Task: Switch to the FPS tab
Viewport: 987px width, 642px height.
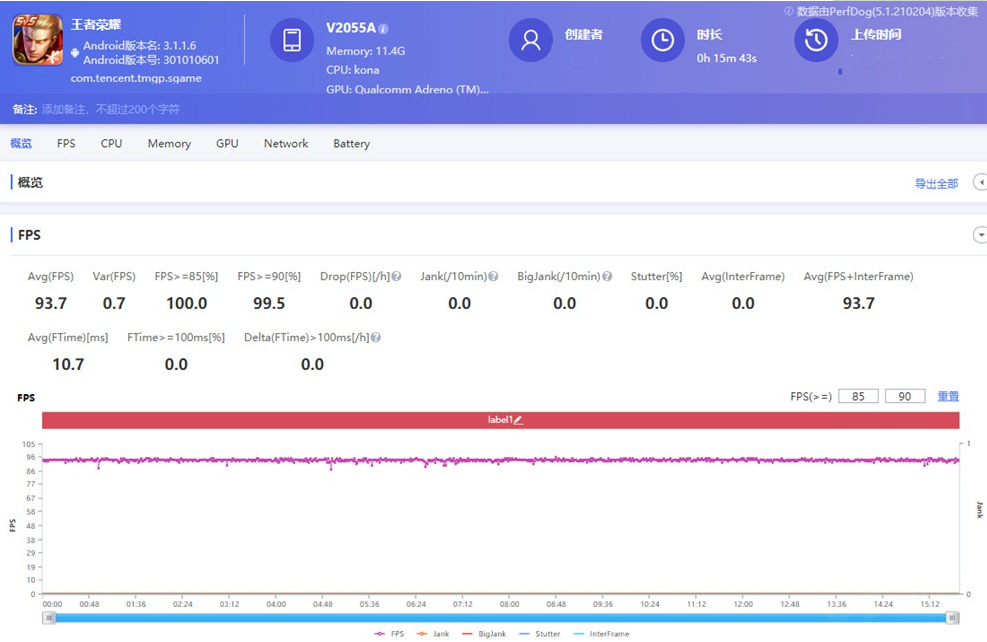Action: 66,144
